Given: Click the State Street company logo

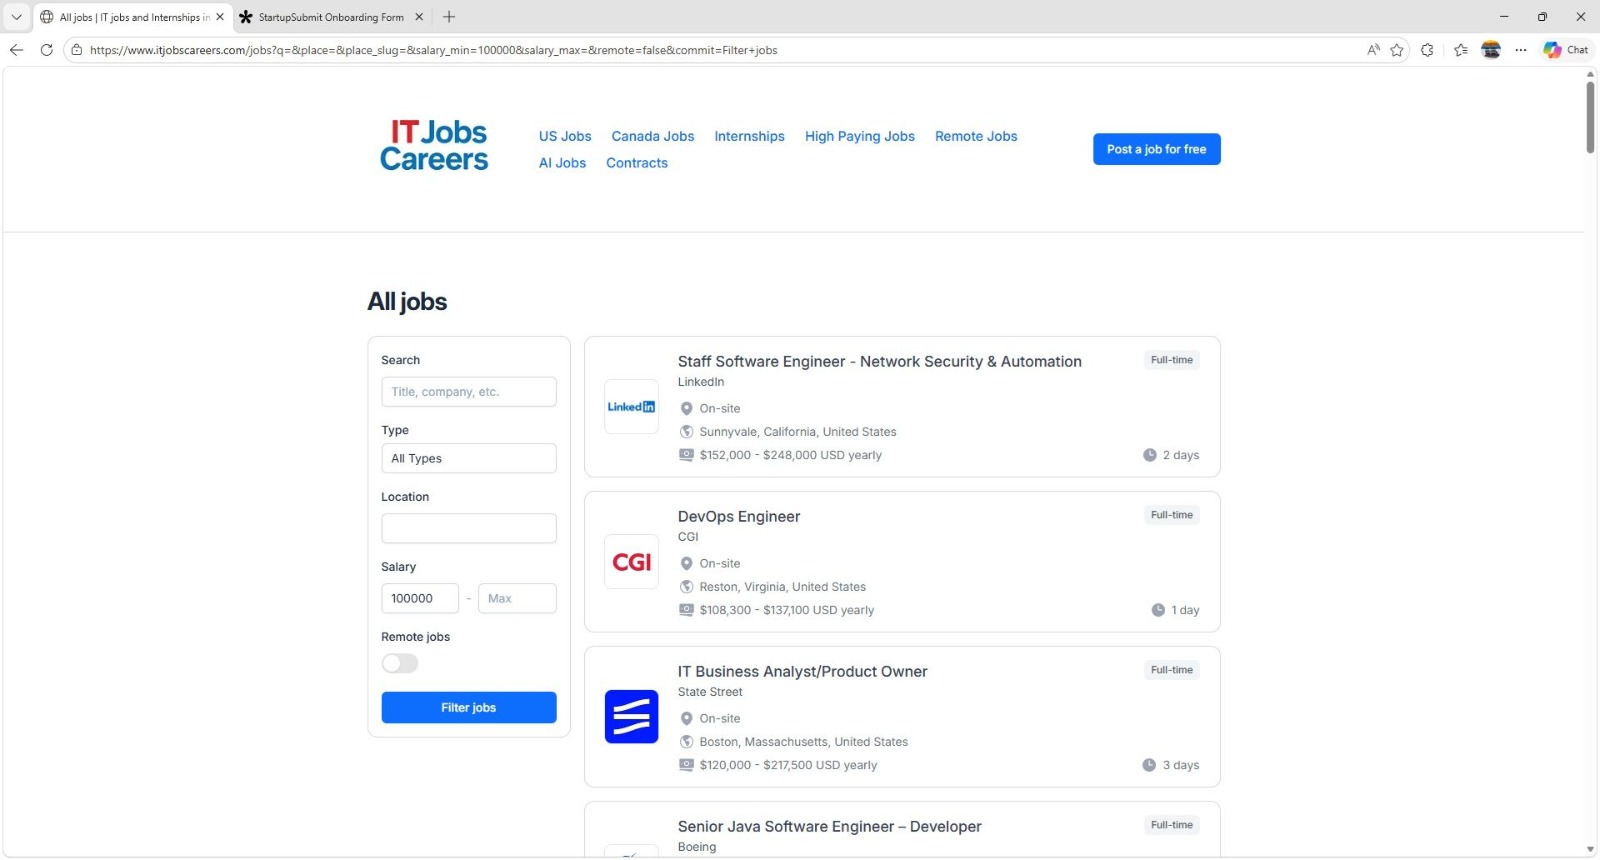Looking at the screenshot, I should [631, 717].
